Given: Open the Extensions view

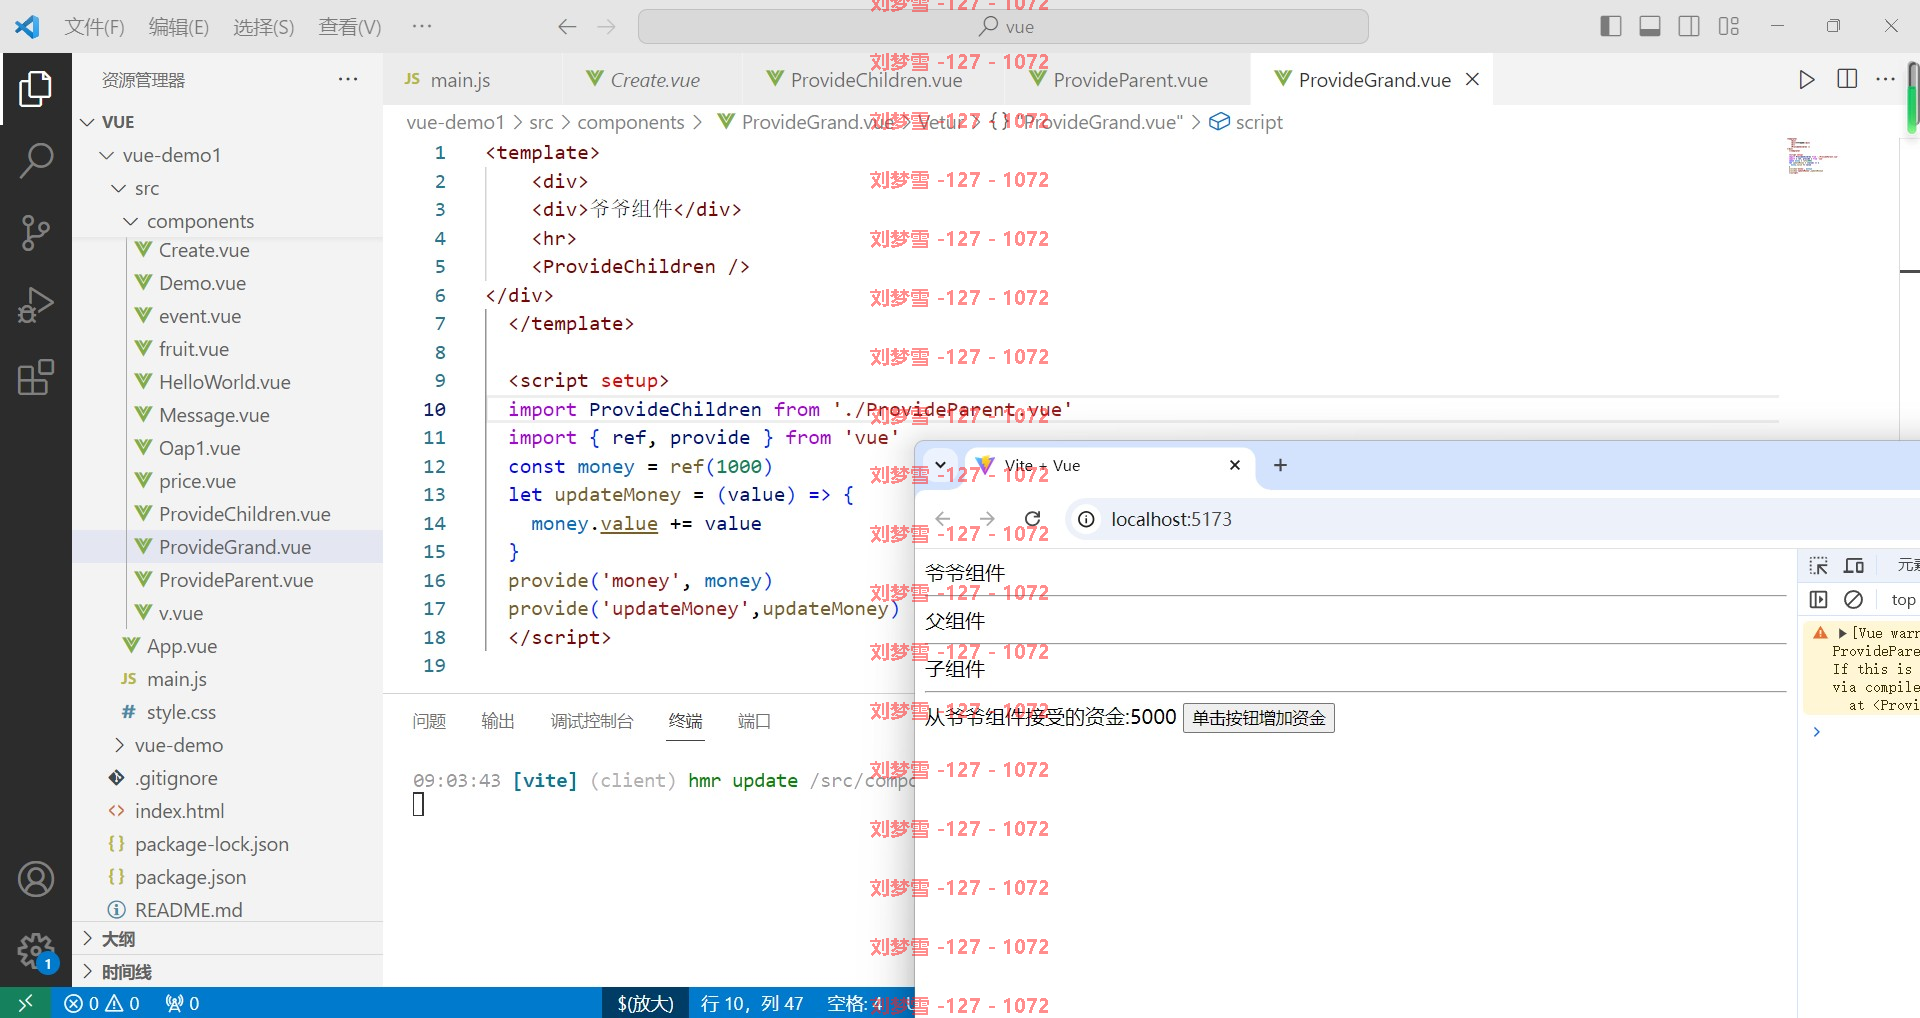Looking at the screenshot, I should [35, 377].
